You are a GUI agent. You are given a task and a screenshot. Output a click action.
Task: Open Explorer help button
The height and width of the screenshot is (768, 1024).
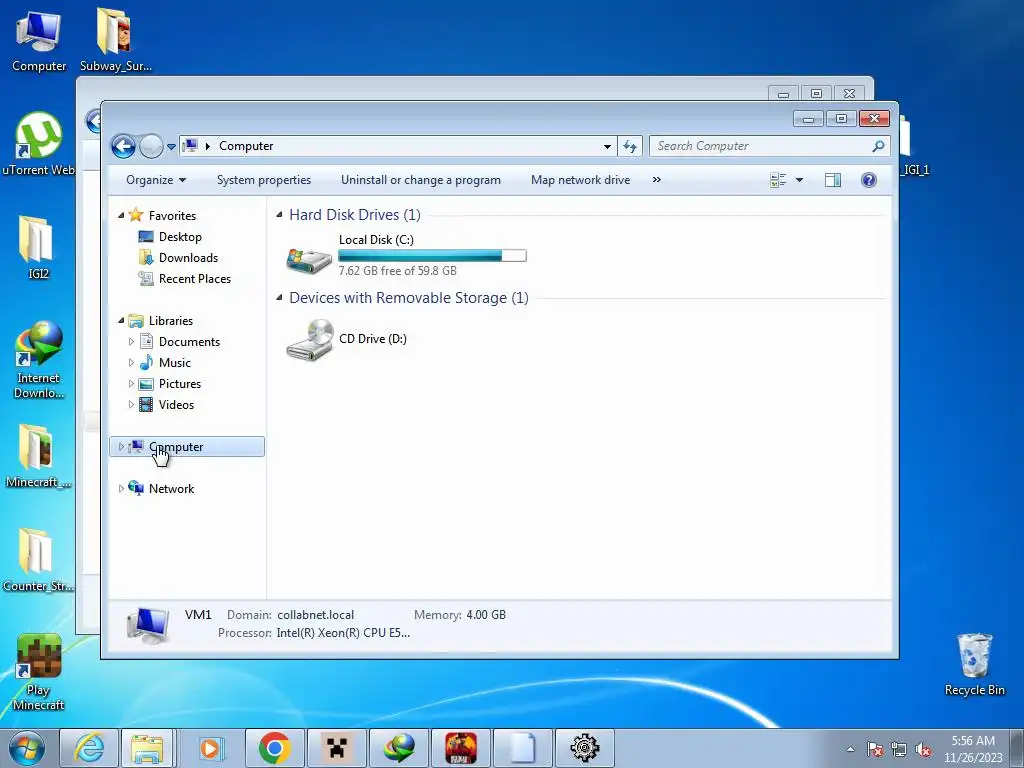coord(869,180)
